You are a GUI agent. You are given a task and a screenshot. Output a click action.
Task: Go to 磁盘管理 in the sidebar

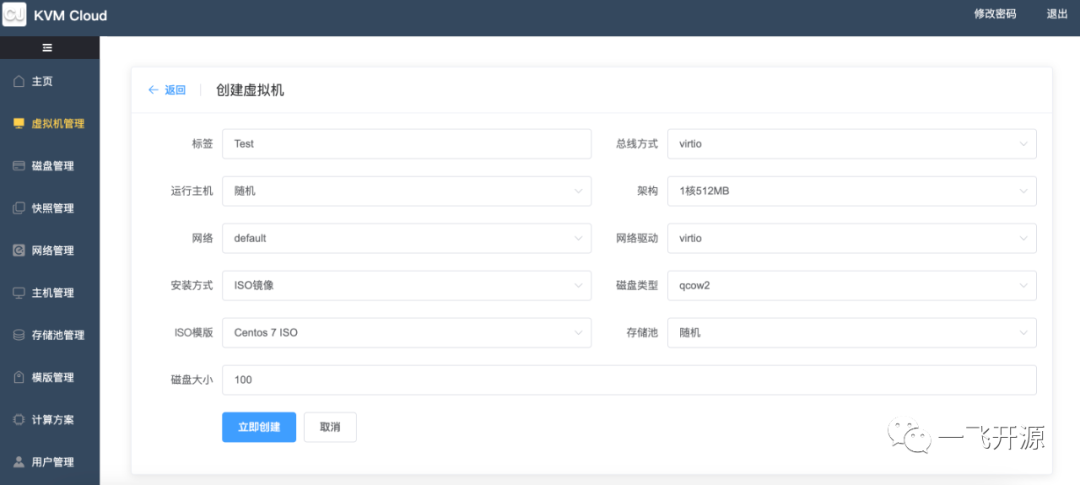click(50, 166)
